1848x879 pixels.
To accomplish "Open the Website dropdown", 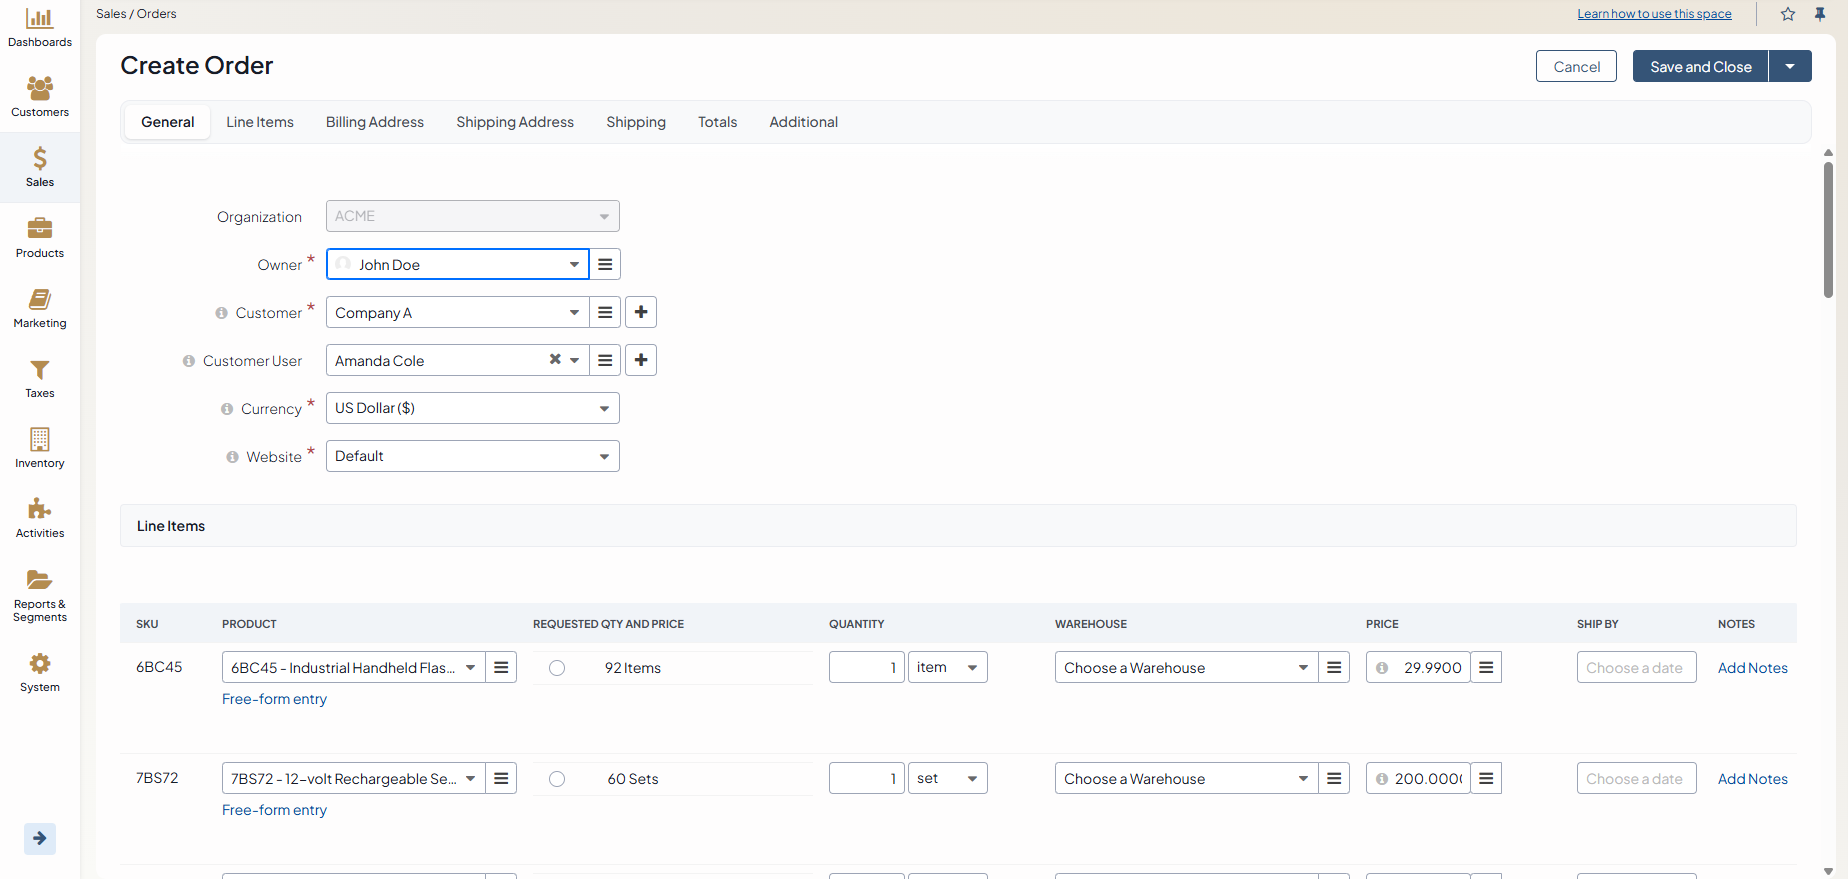I will pos(603,456).
